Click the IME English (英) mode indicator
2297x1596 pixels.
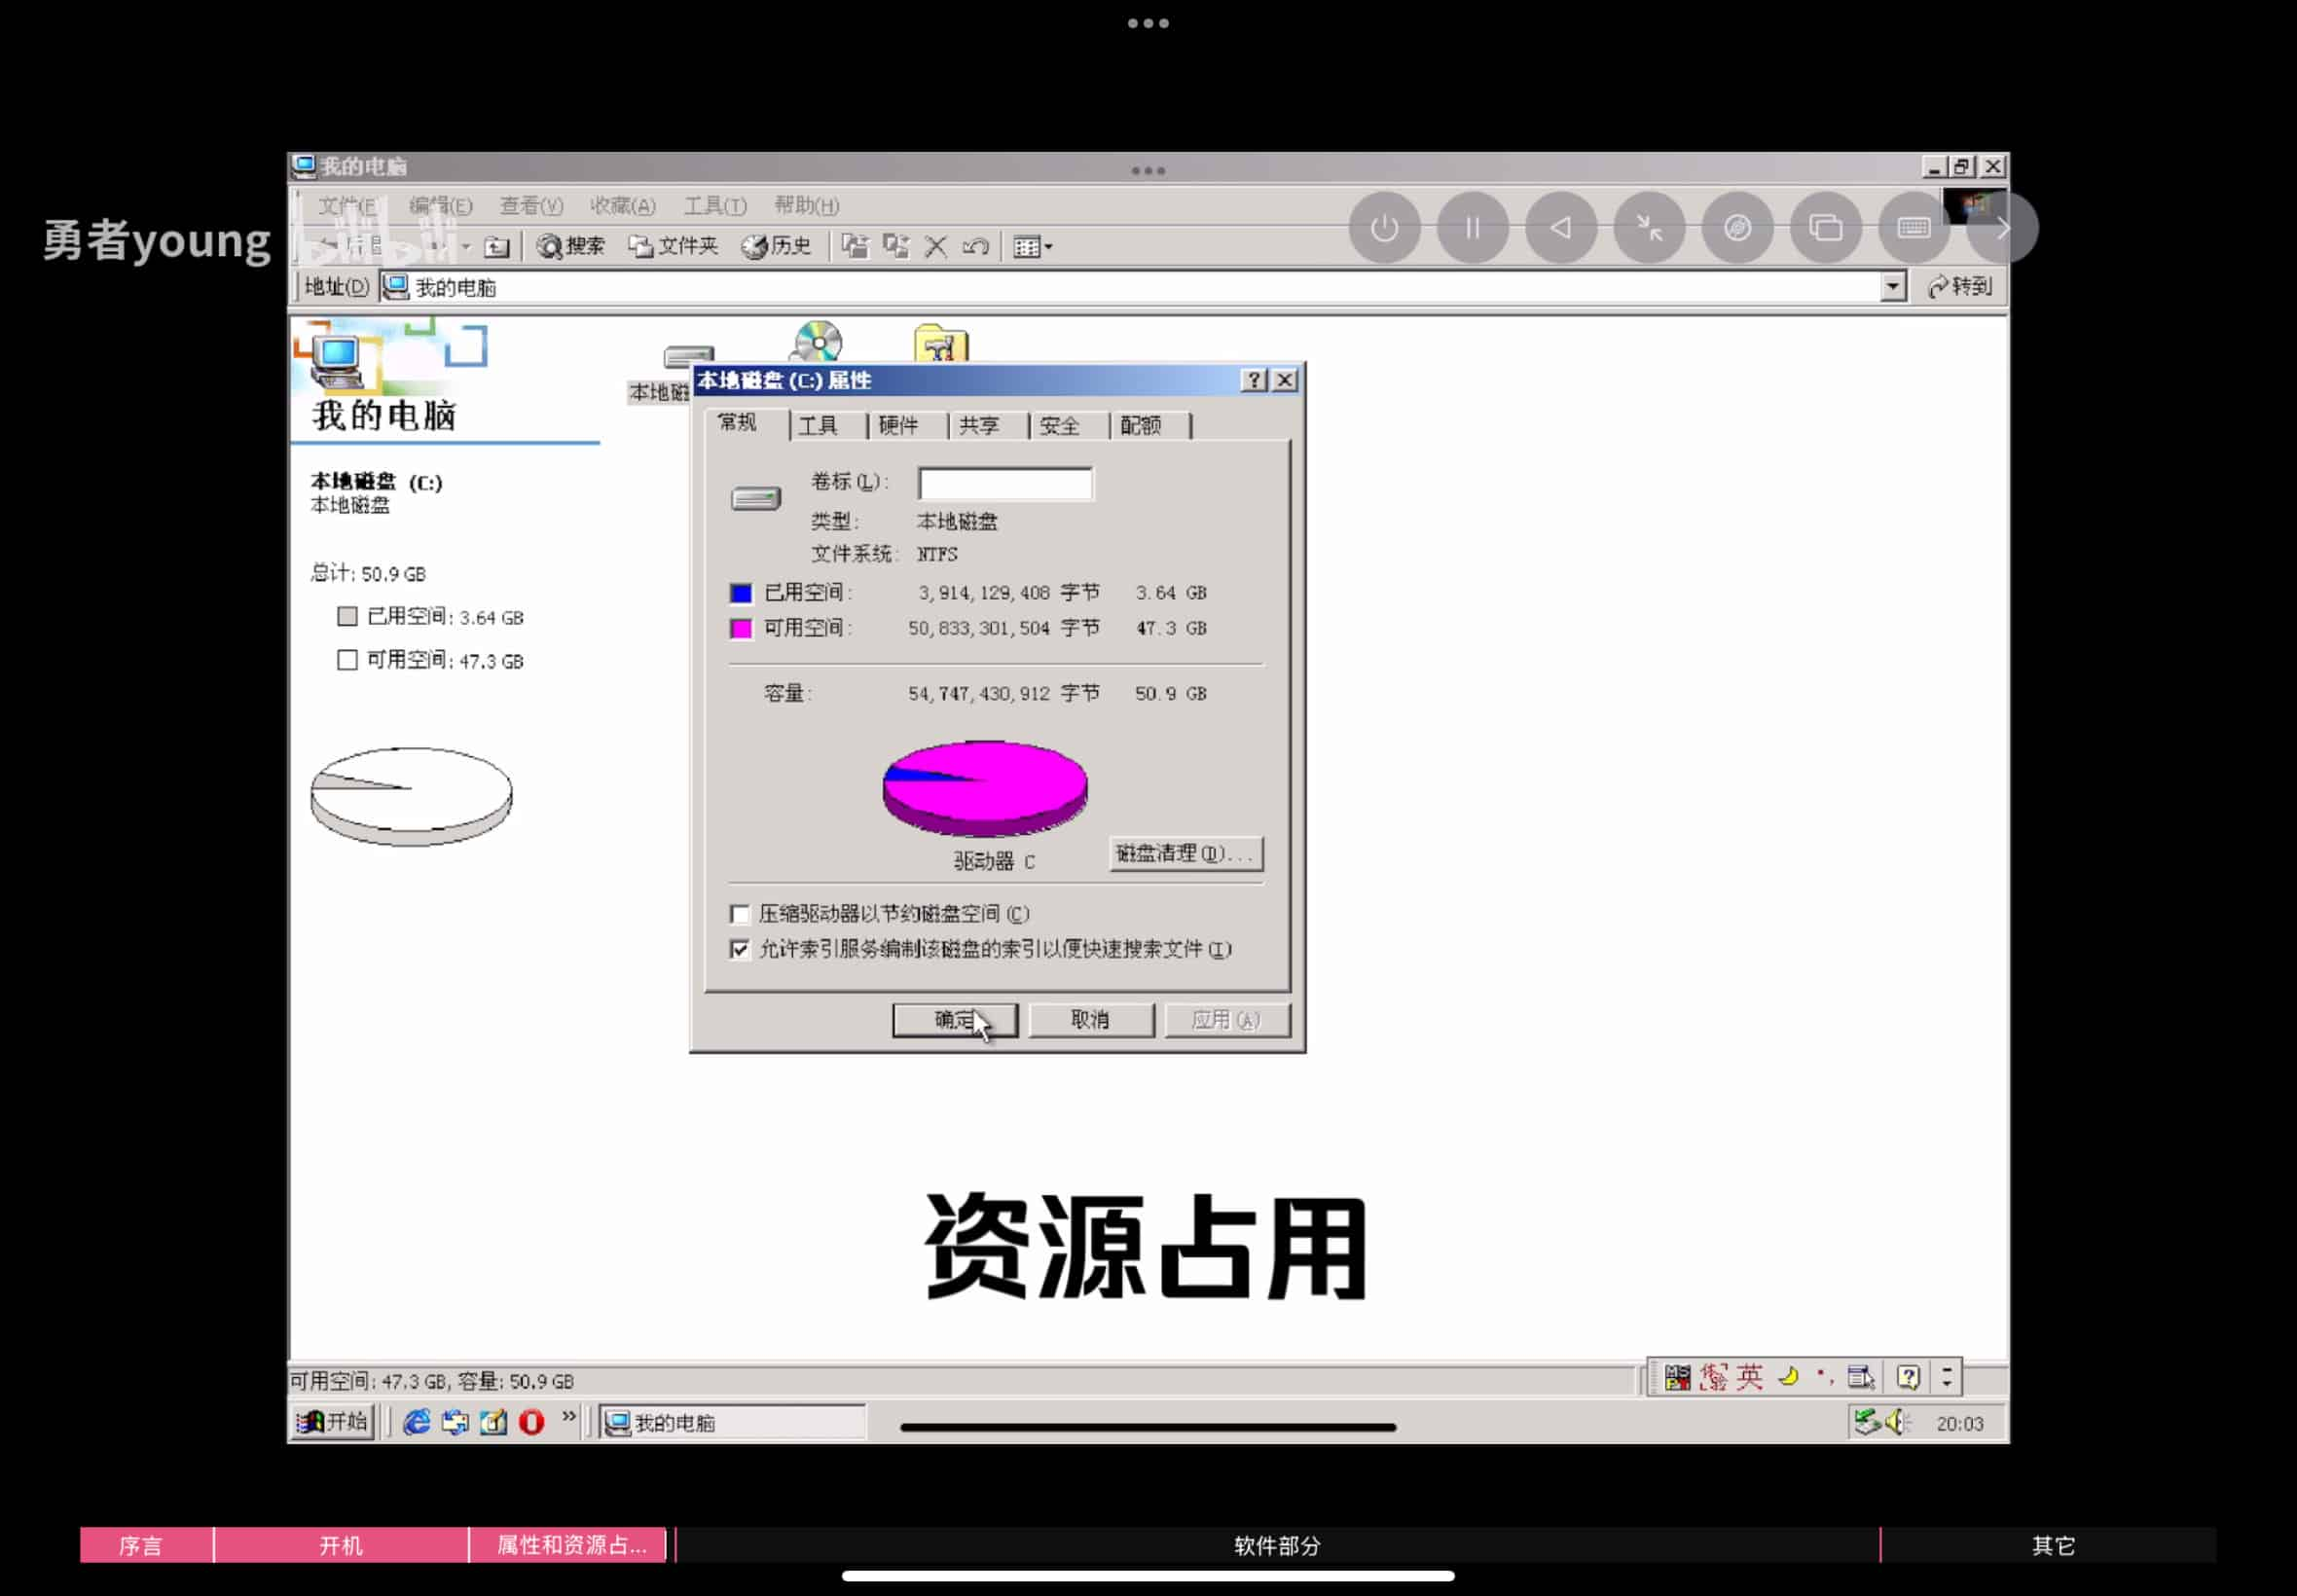[x=1750, y=1377]
